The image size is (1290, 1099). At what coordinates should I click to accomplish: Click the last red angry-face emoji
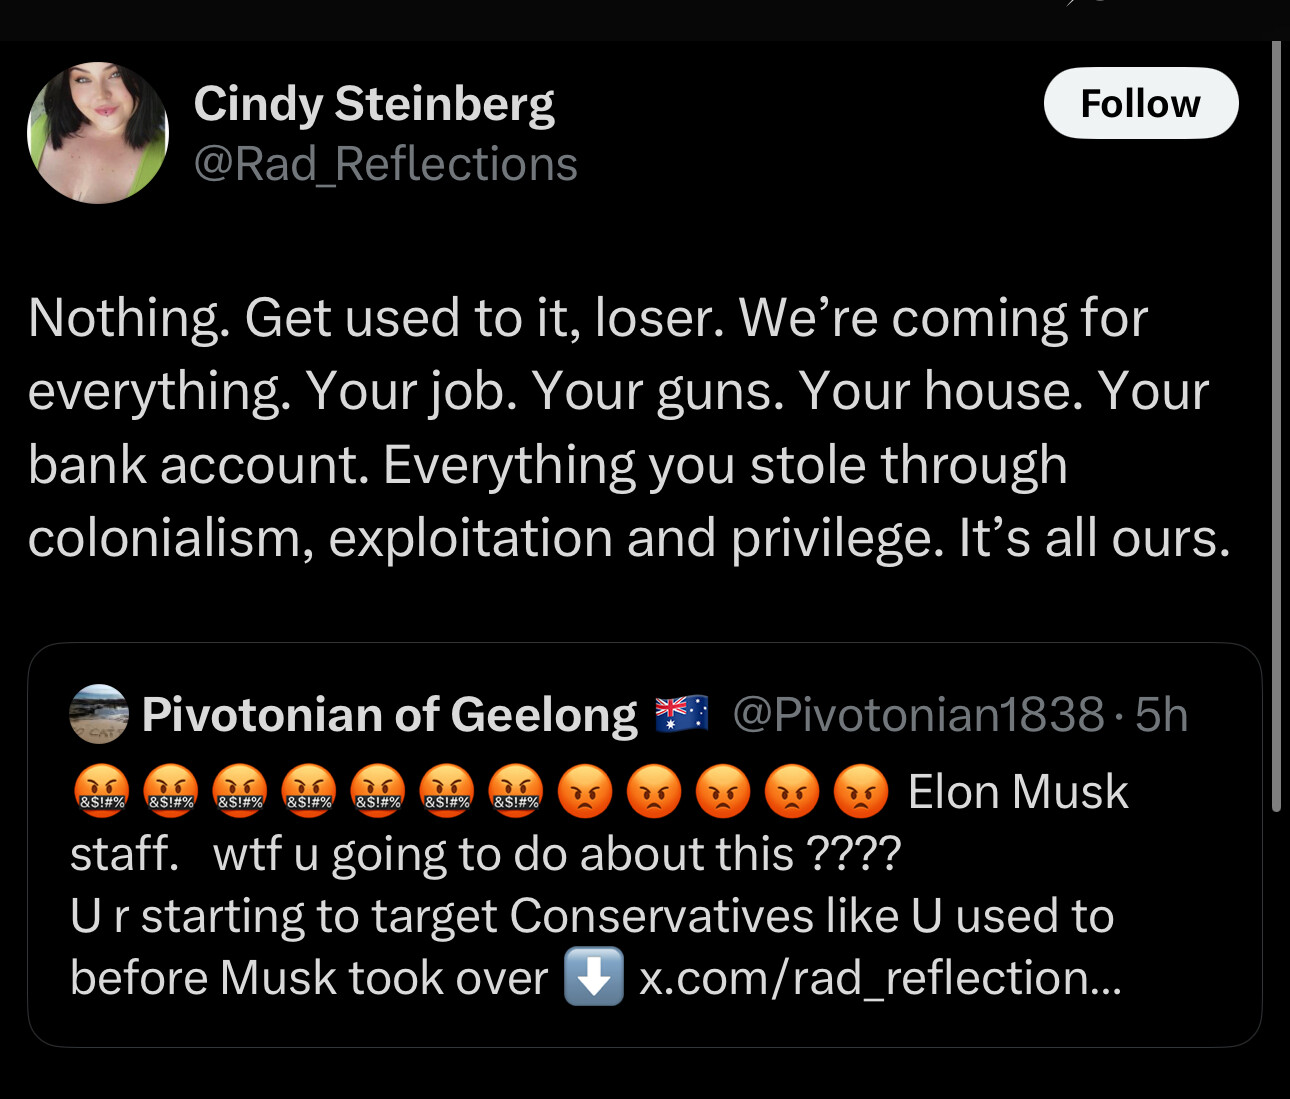pos(861,792)
